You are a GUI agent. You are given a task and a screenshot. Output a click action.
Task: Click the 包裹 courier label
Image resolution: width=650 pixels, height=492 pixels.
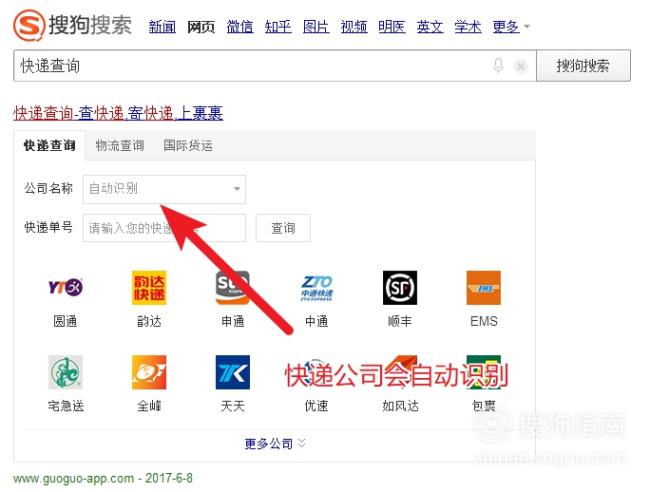484,405
